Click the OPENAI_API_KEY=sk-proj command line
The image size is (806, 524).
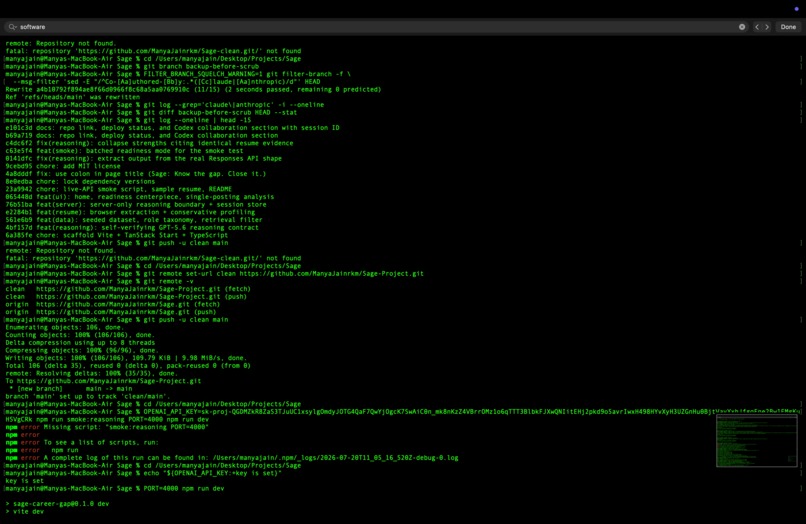pyautogui.click(x=403, y=412)
